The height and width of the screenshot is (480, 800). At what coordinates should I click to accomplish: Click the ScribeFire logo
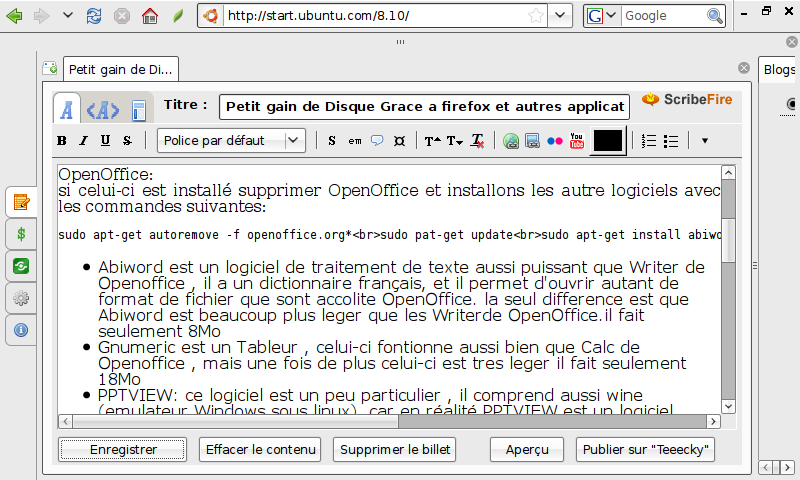[687, 99]
